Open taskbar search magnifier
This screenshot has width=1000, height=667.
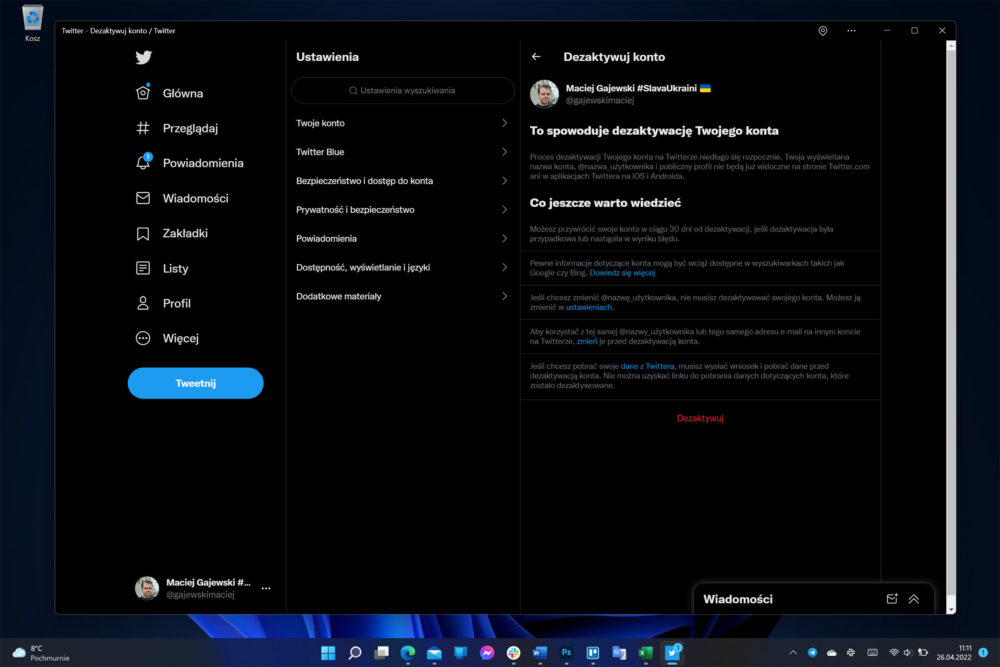(355, 652)
